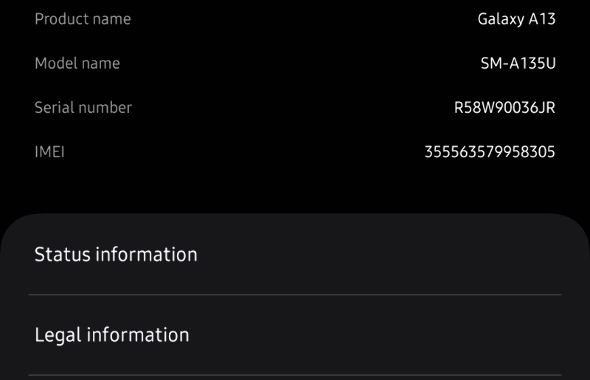The width and height of the screenshot is (590, 380).
Task: Select the SM-A135U model value
Action: click(518, 63)
